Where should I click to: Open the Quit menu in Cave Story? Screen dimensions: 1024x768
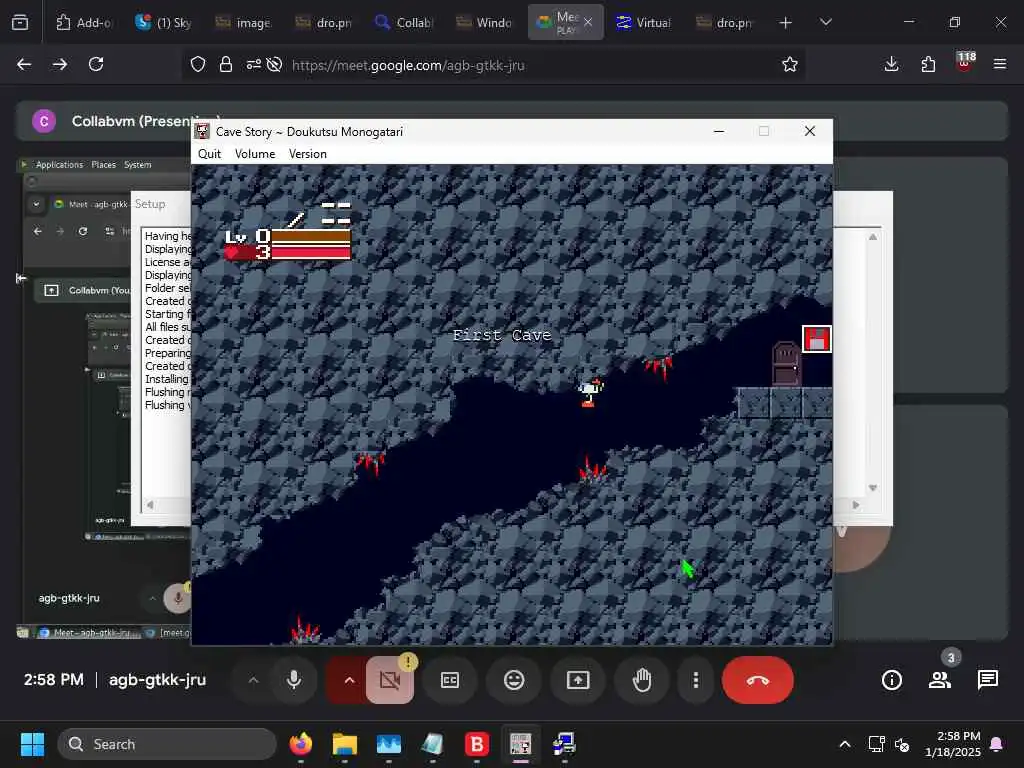point(209,153)
